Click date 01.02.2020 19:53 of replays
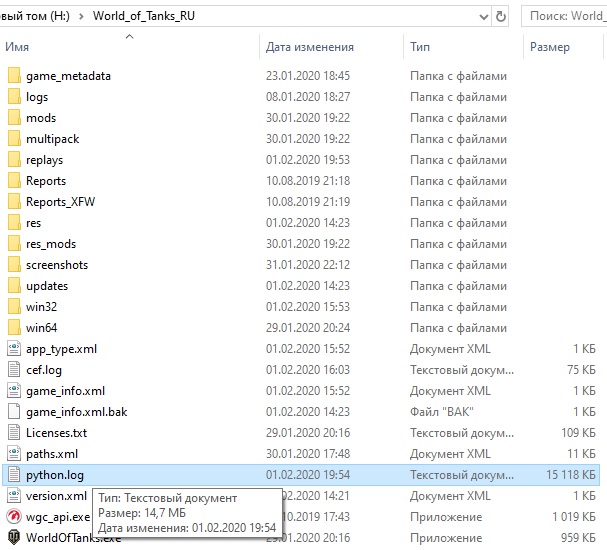This screenshot has height=550, width=607. [x=308, y=159]
